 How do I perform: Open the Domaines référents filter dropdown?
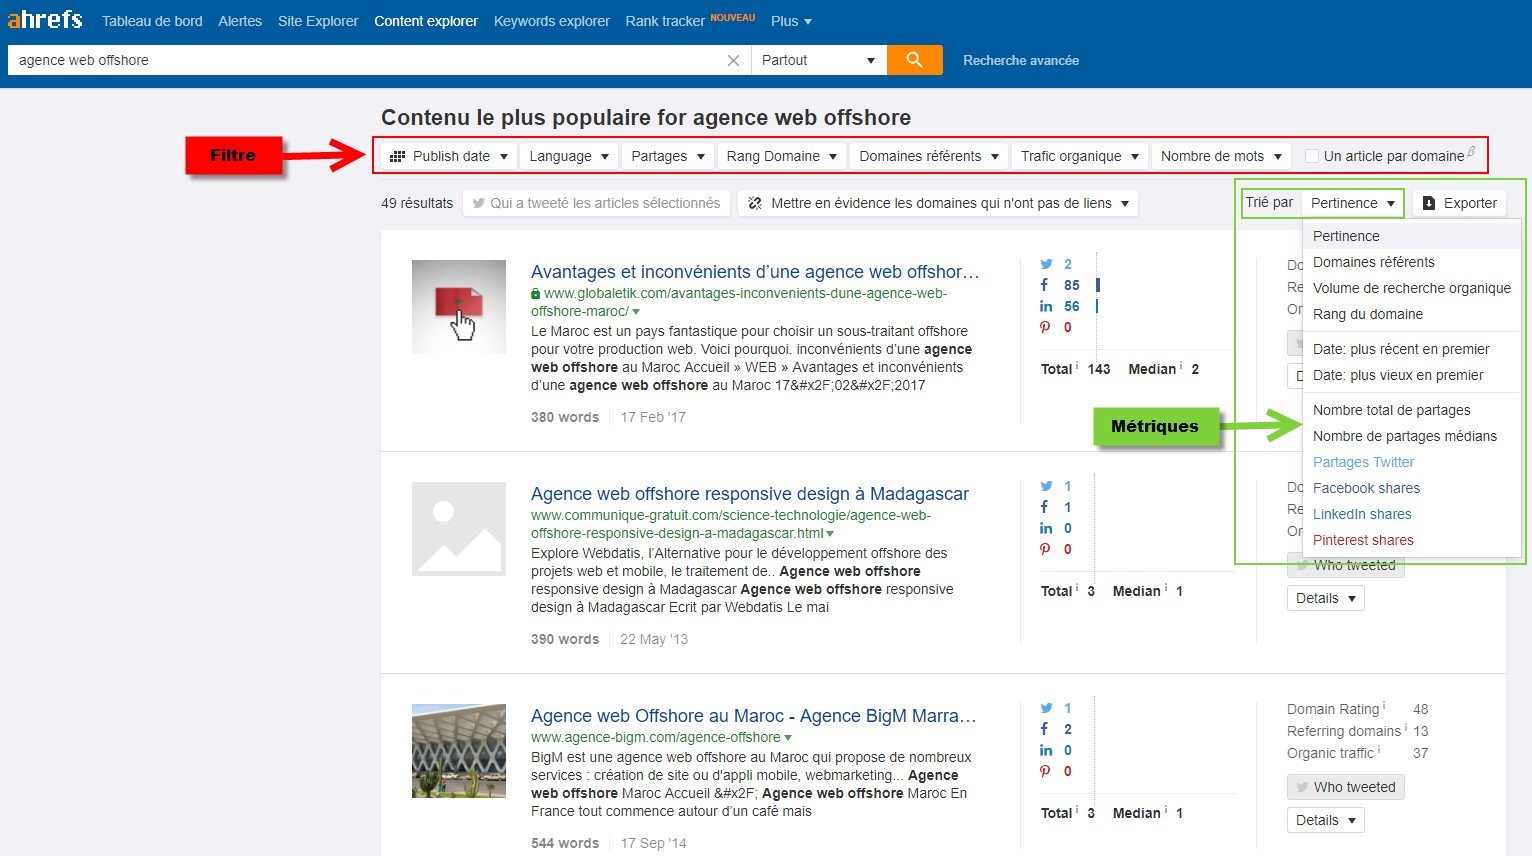tap(929, 156)
